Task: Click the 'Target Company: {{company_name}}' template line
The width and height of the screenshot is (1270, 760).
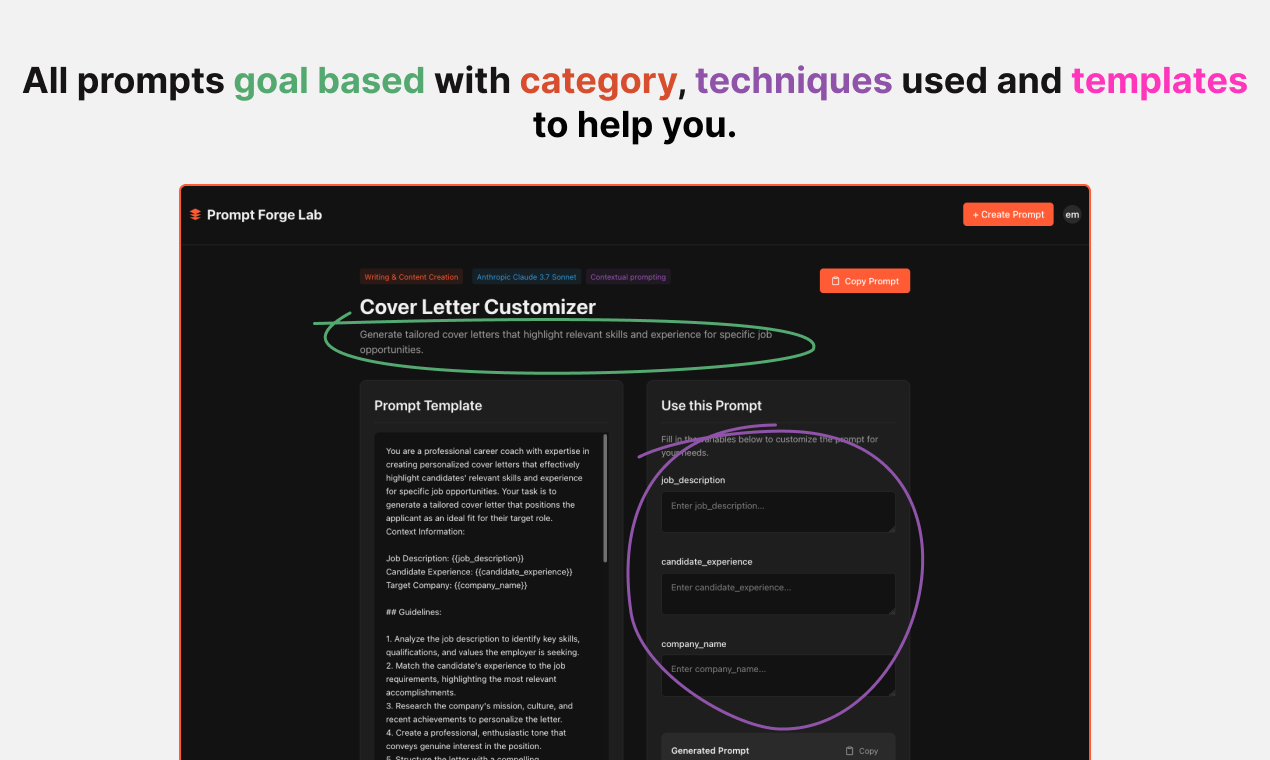Action: (457, 585)
